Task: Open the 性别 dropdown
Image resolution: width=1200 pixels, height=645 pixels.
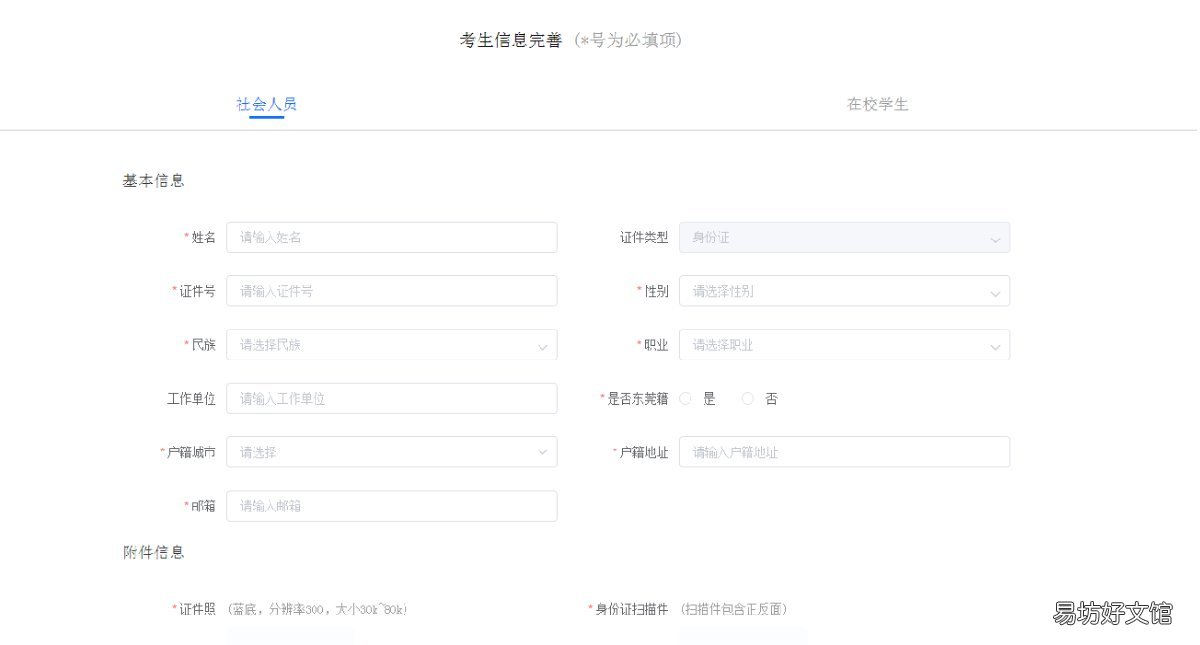Action: [844, 291]
